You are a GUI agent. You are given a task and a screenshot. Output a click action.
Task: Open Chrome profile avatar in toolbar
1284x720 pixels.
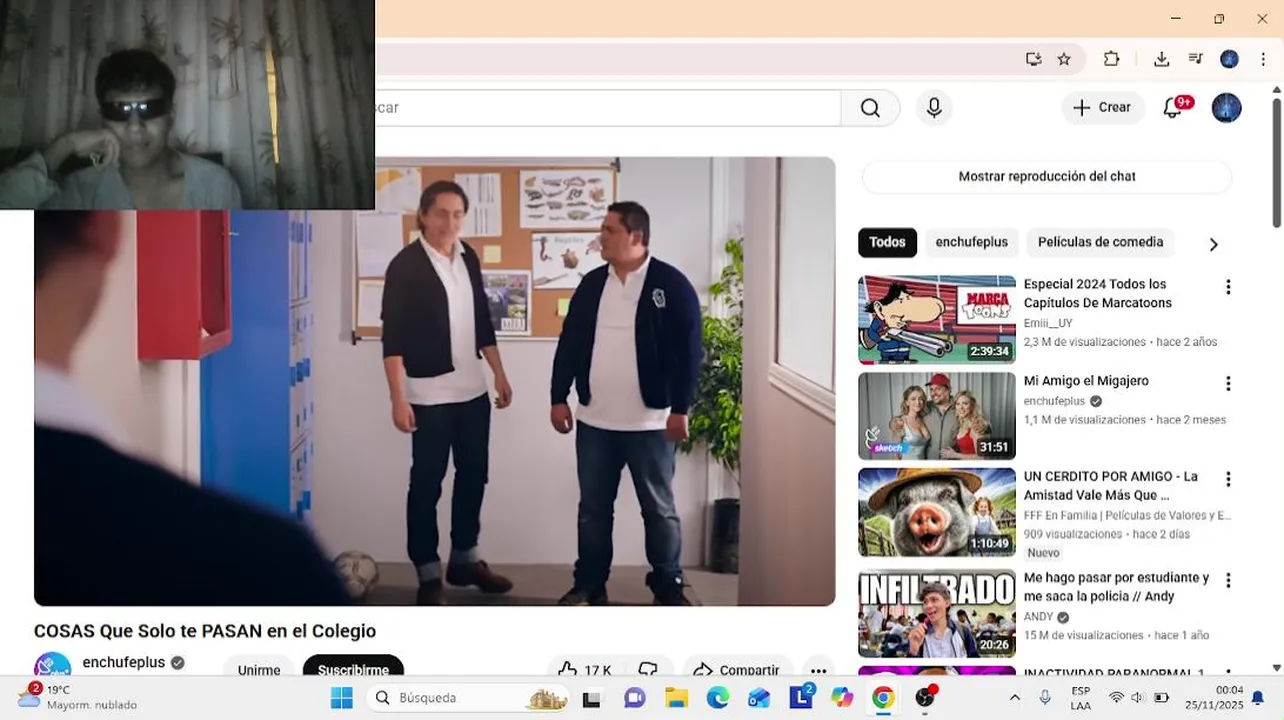(1229, 59)
